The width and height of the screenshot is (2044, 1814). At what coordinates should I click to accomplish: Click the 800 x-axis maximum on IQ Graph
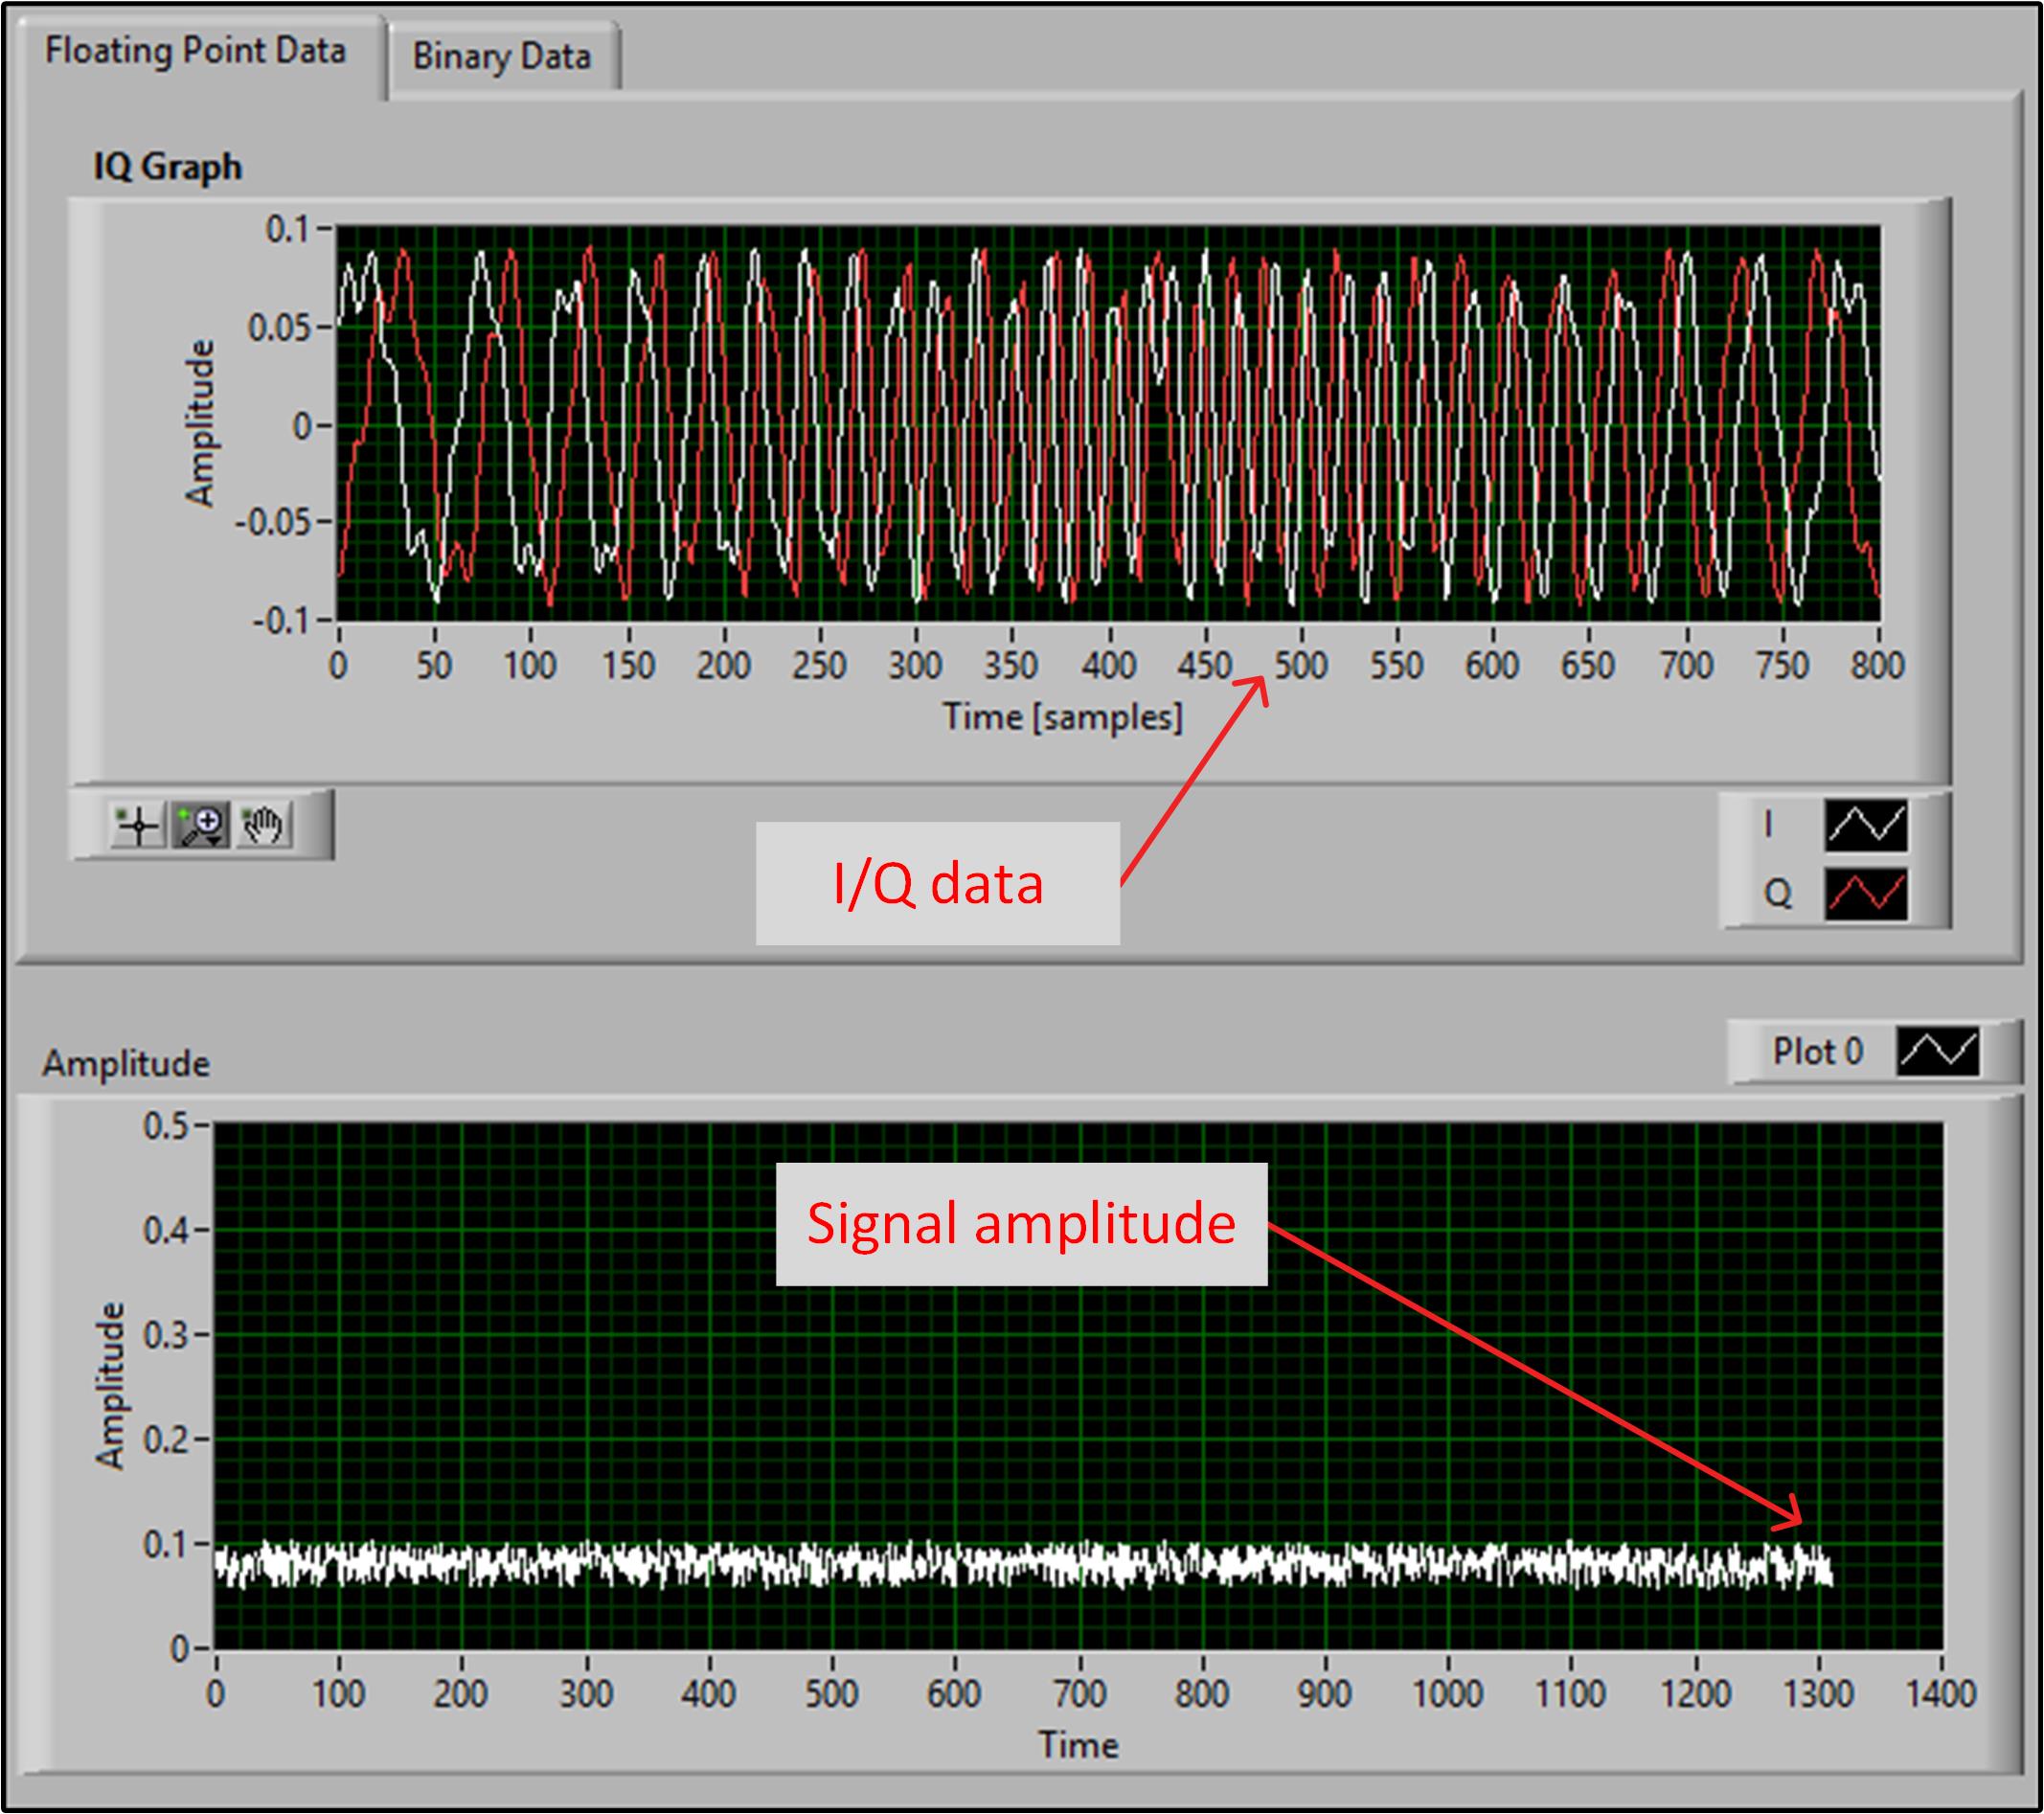click(x=1877, y=666)
